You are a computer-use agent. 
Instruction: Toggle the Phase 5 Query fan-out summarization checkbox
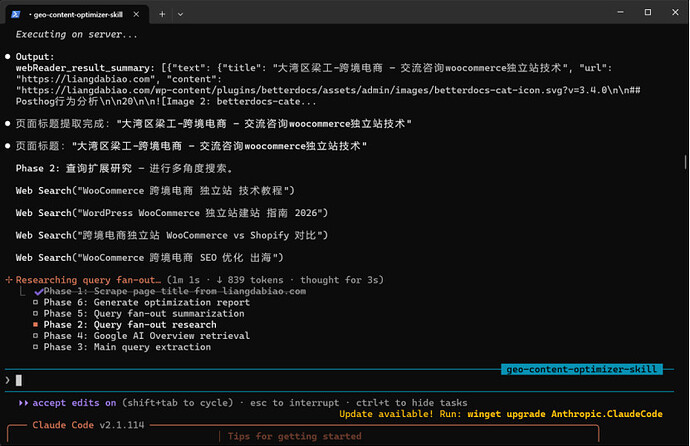(35, 314)
